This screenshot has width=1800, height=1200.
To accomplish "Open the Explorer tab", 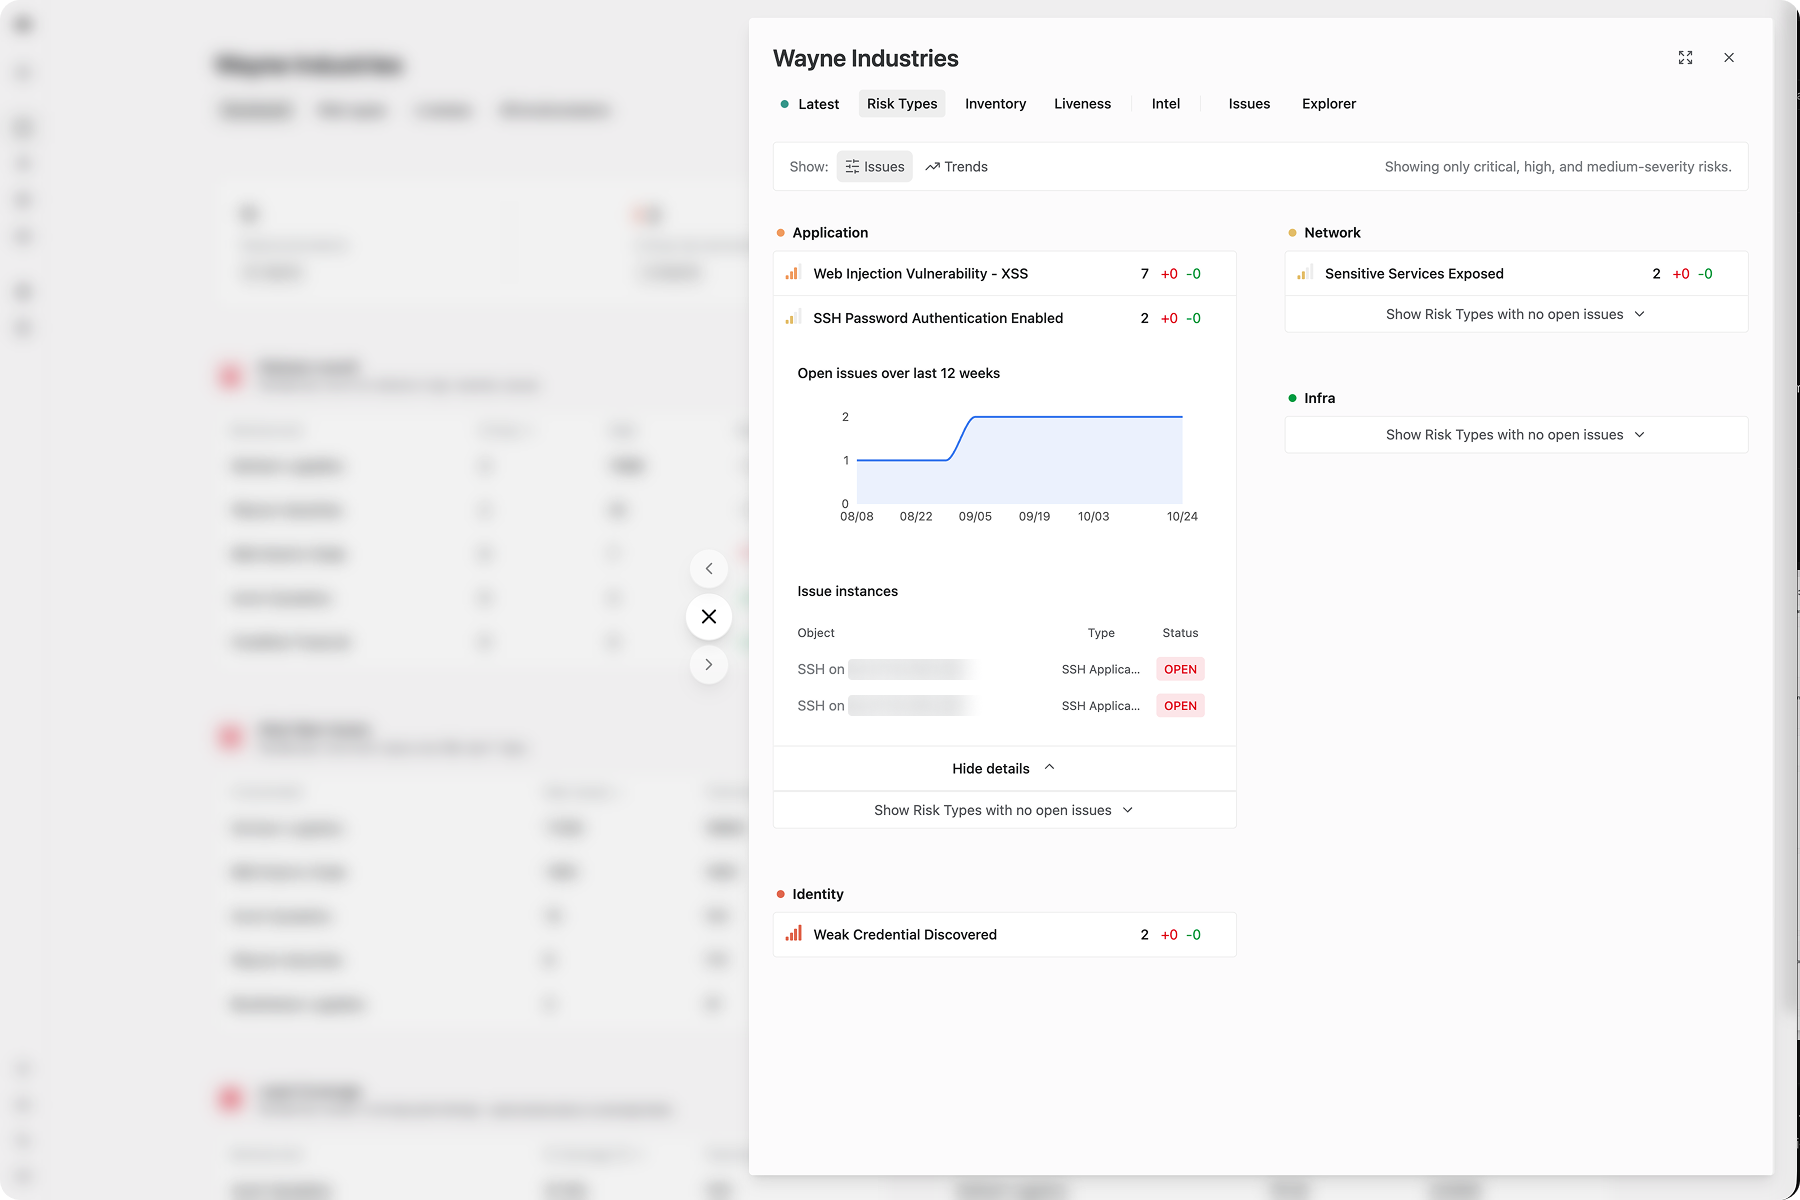I will [x=1328, y=104].
